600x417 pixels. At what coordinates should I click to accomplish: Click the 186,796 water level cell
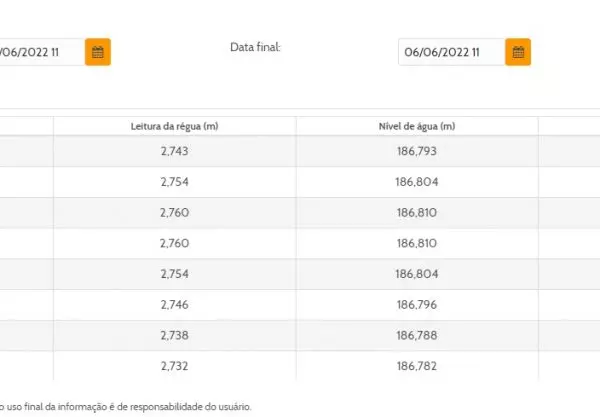coord(417,304)
